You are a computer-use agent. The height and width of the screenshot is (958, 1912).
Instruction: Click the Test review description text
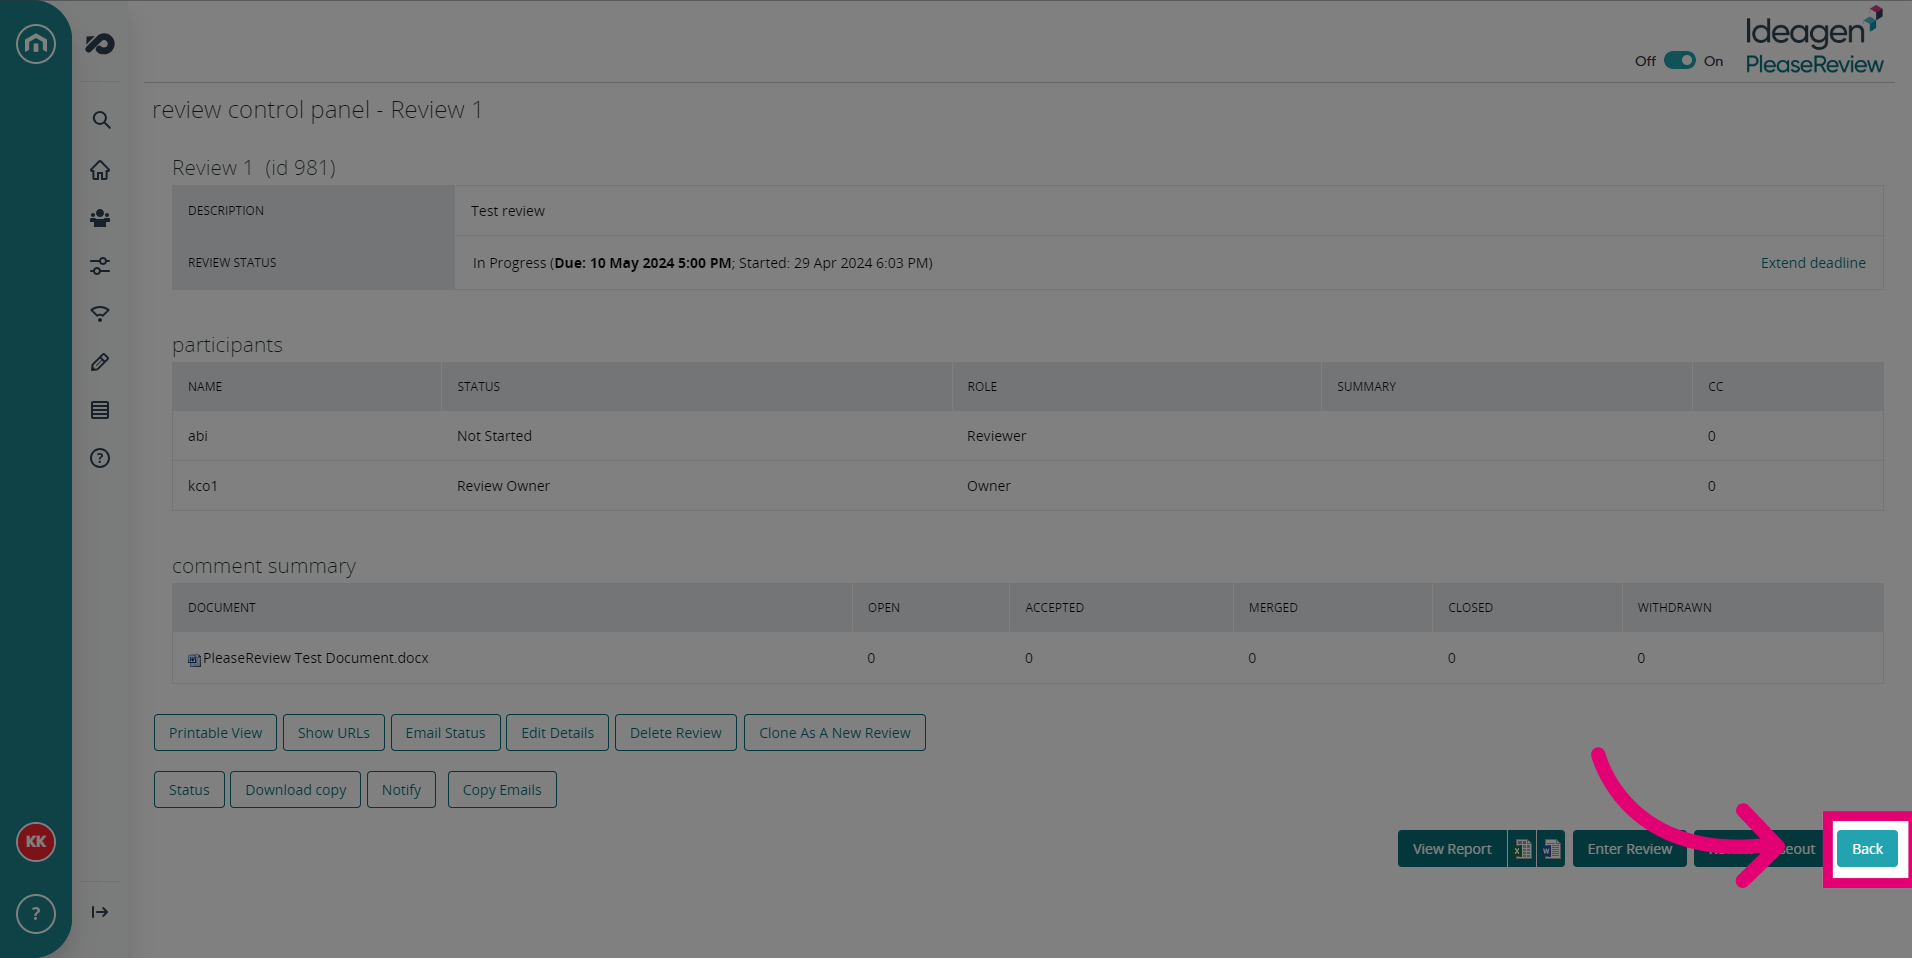point(508,211)
